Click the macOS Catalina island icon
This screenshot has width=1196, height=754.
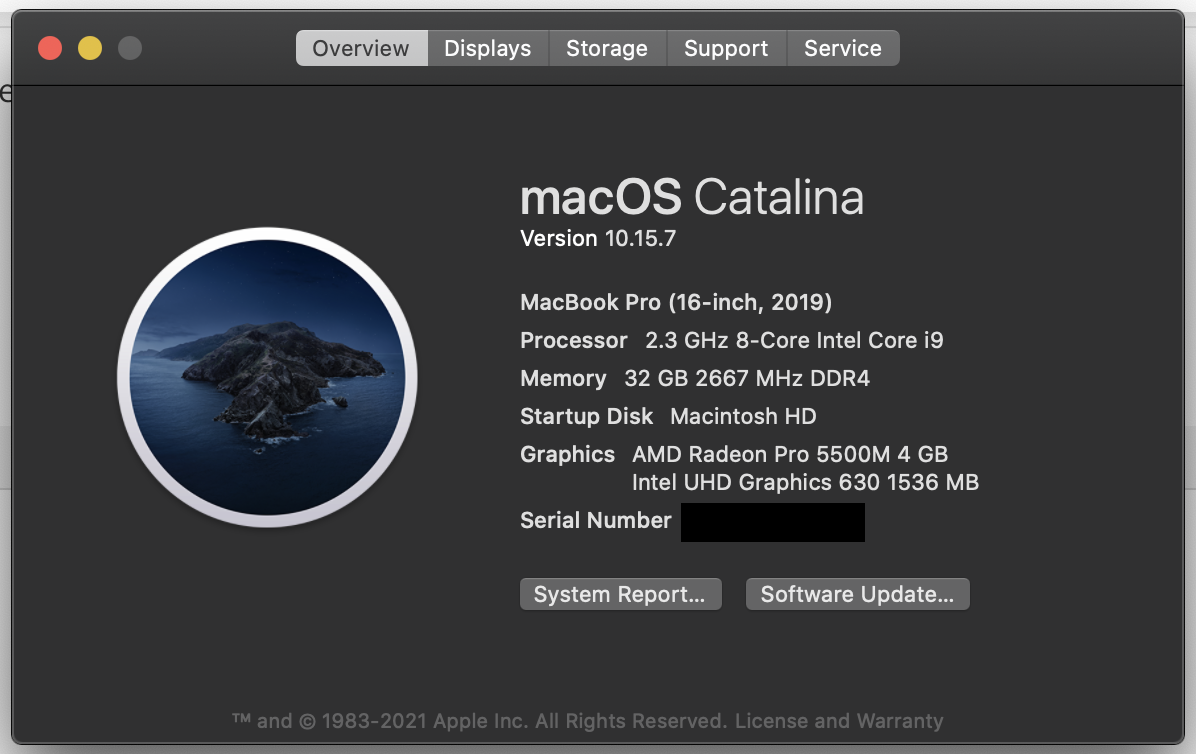(267, 377)
